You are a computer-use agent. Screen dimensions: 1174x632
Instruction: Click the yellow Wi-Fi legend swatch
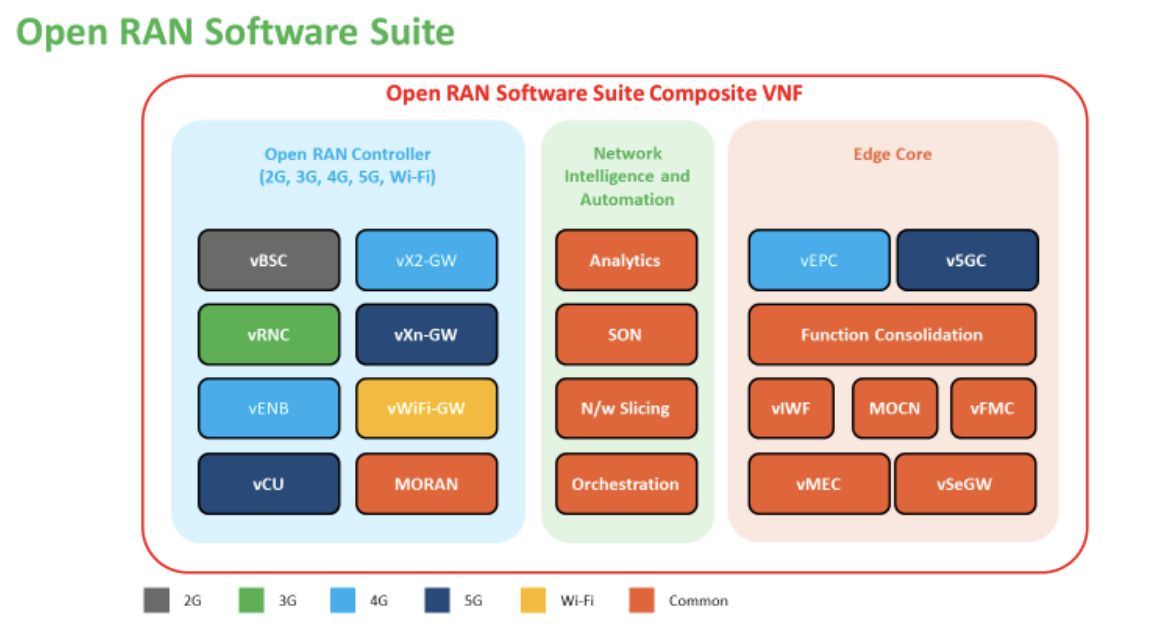534,600
